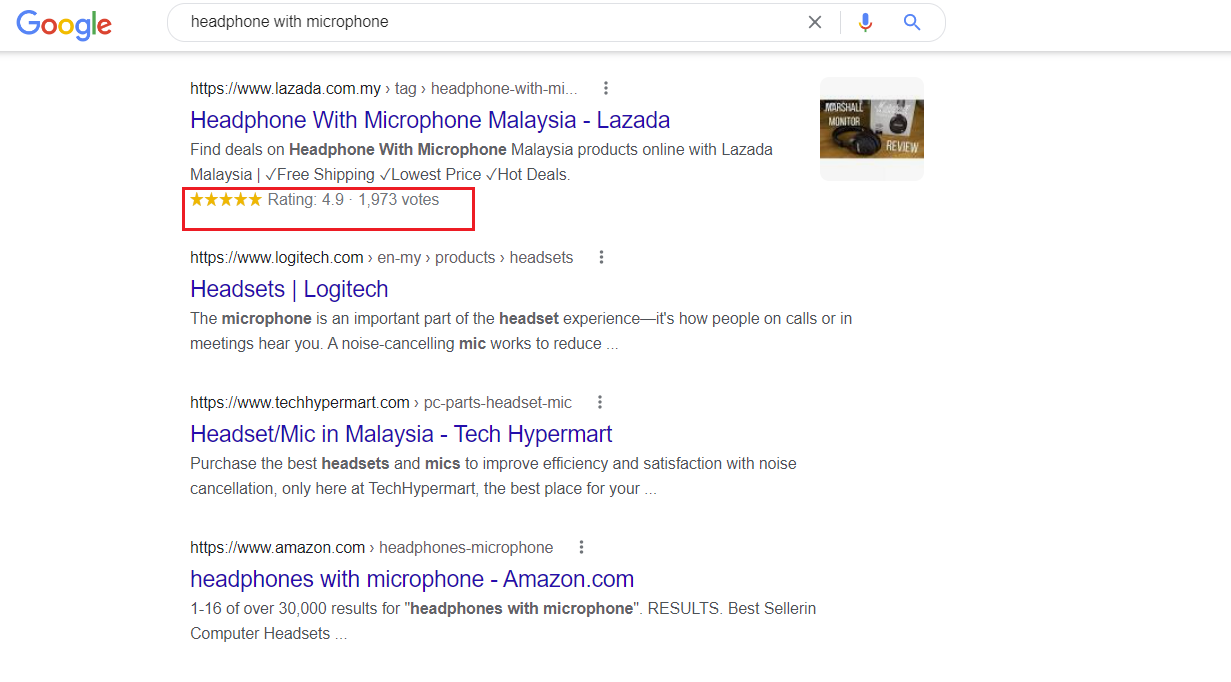The width and height of the screenshot is (1231, 682).
Task: Click the Lazada snippet starting "Find deals on"
Action: tap(482, 162)
